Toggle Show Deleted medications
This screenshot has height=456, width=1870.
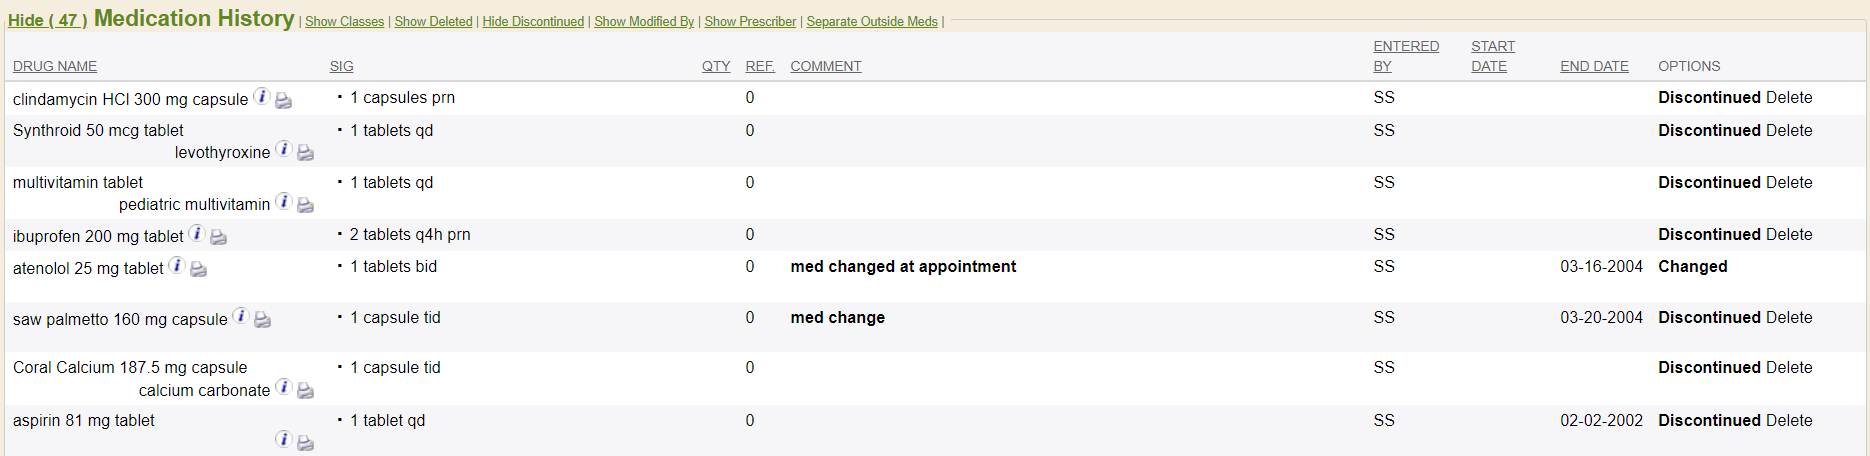pos(433,21)
